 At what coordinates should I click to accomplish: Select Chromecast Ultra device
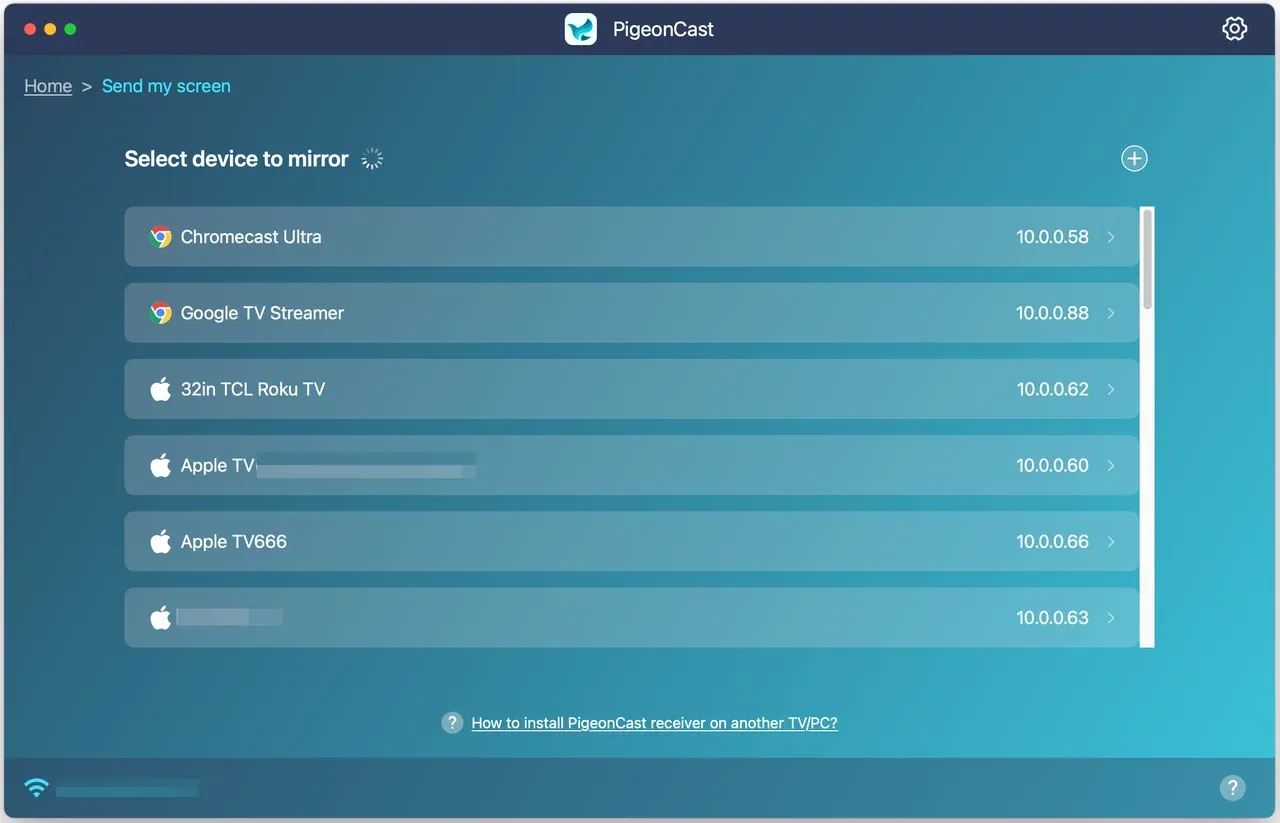[631, 237]
